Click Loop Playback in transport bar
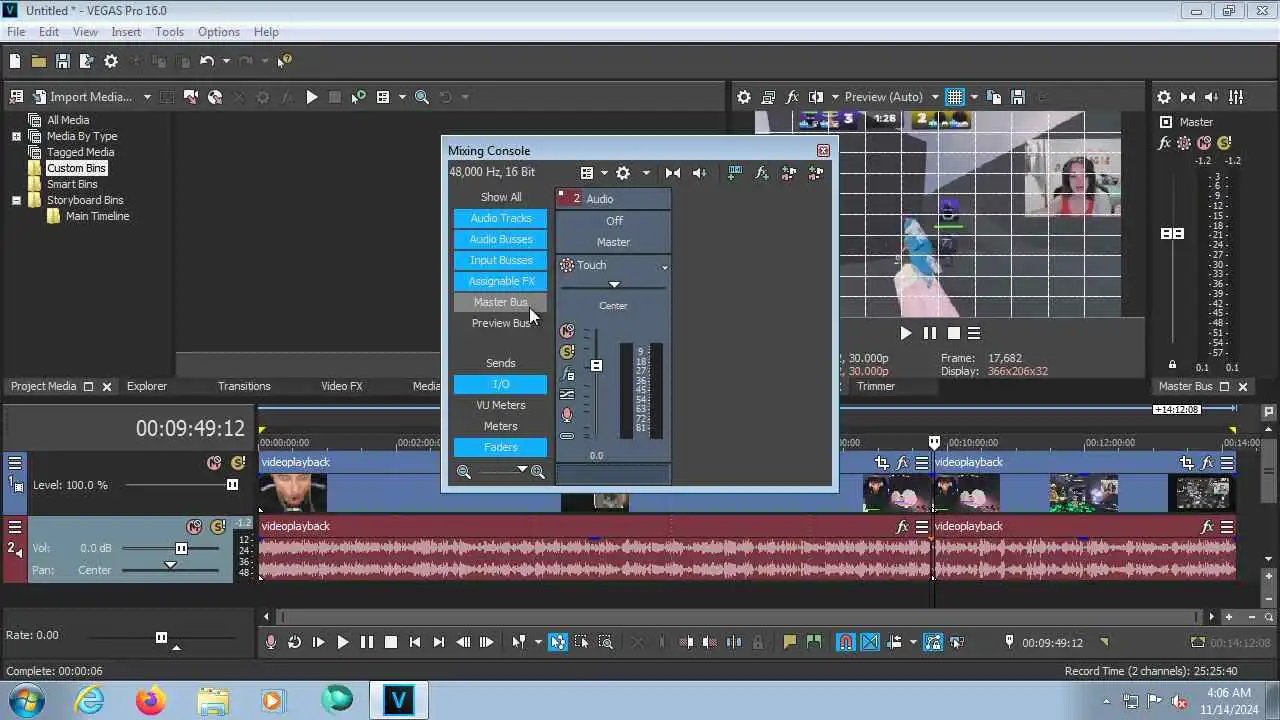 click(294, 643)
